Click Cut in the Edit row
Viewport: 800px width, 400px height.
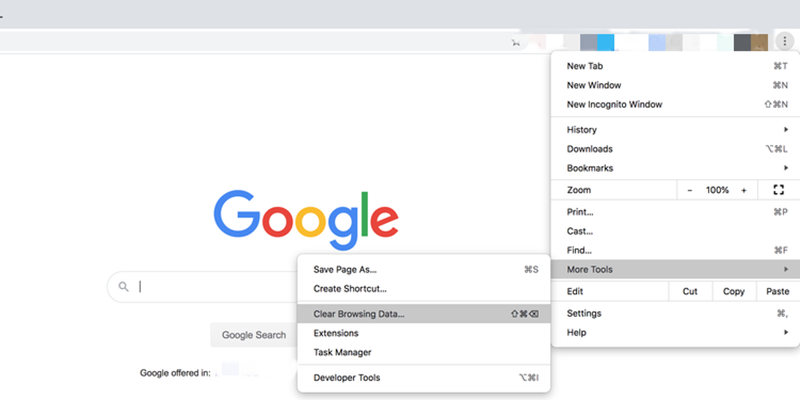point(690,291)
